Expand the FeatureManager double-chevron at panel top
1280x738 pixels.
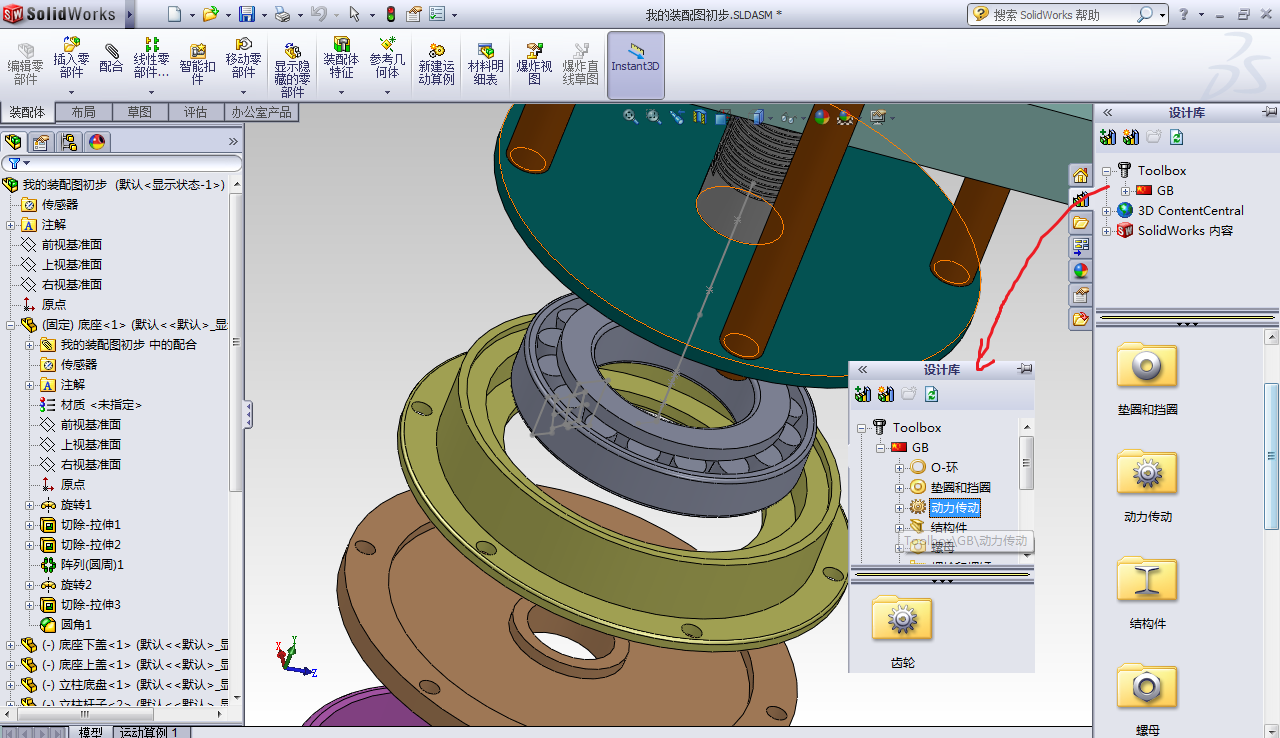coord(233,142)
